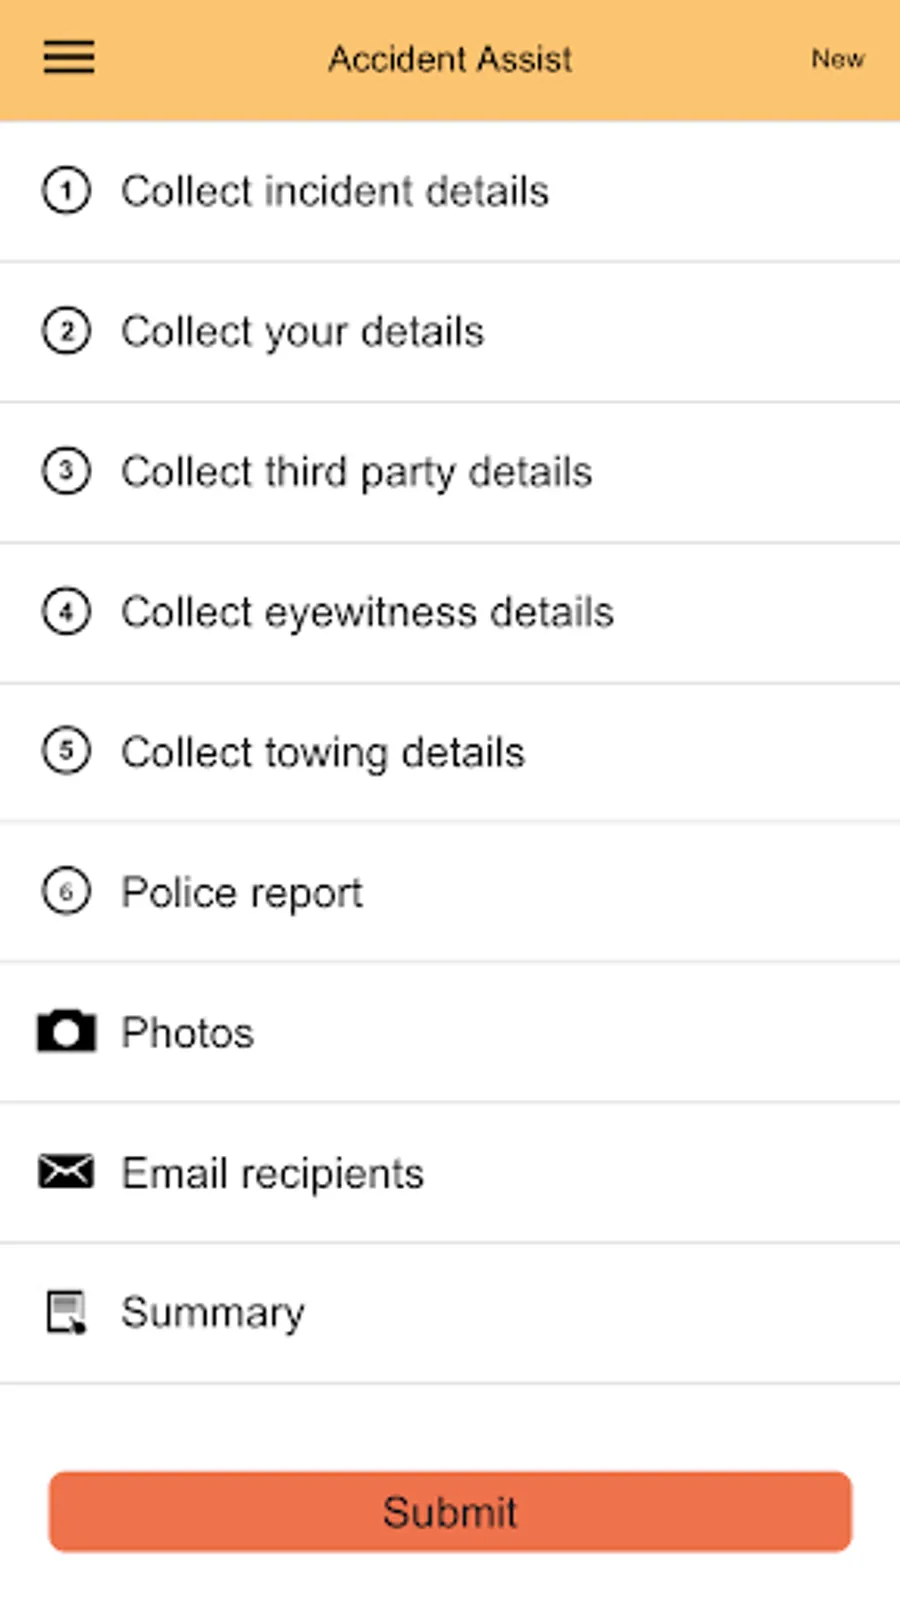Open Collect incident details
The height and width of the screenshot is (1600, 900).
[x=335, y=191]
